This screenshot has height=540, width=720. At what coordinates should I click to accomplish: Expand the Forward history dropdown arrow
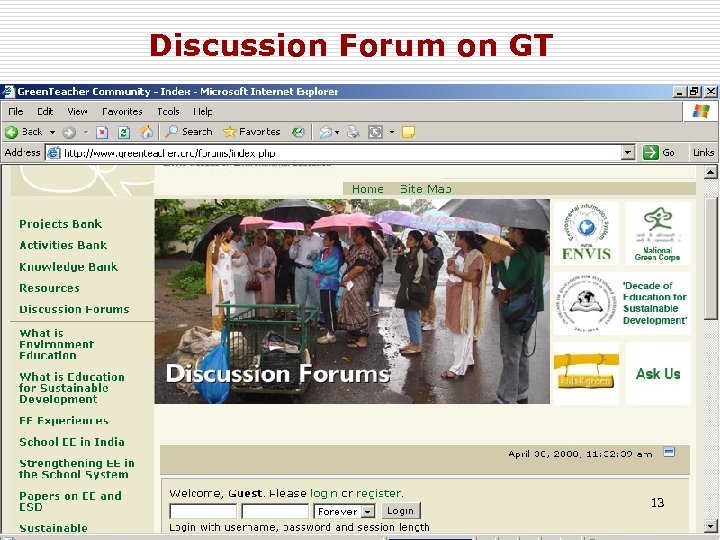(x=86, y=132)
